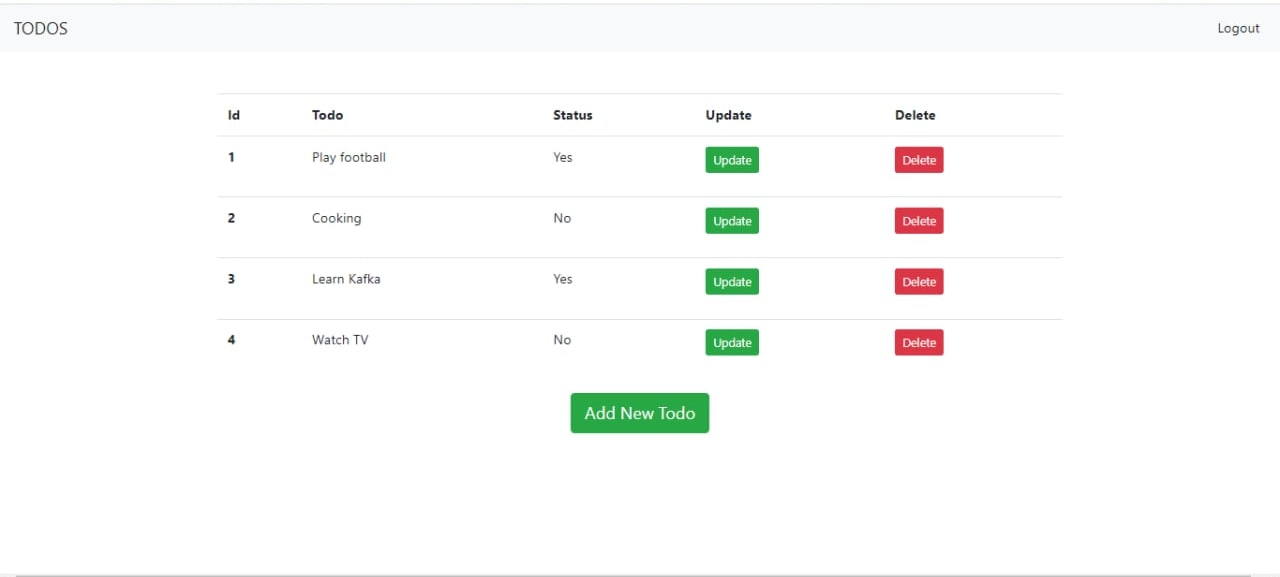This screenshot has width=1280, height=577.
Task: Select the Play football row text
Action: click(x=348, y=157)
